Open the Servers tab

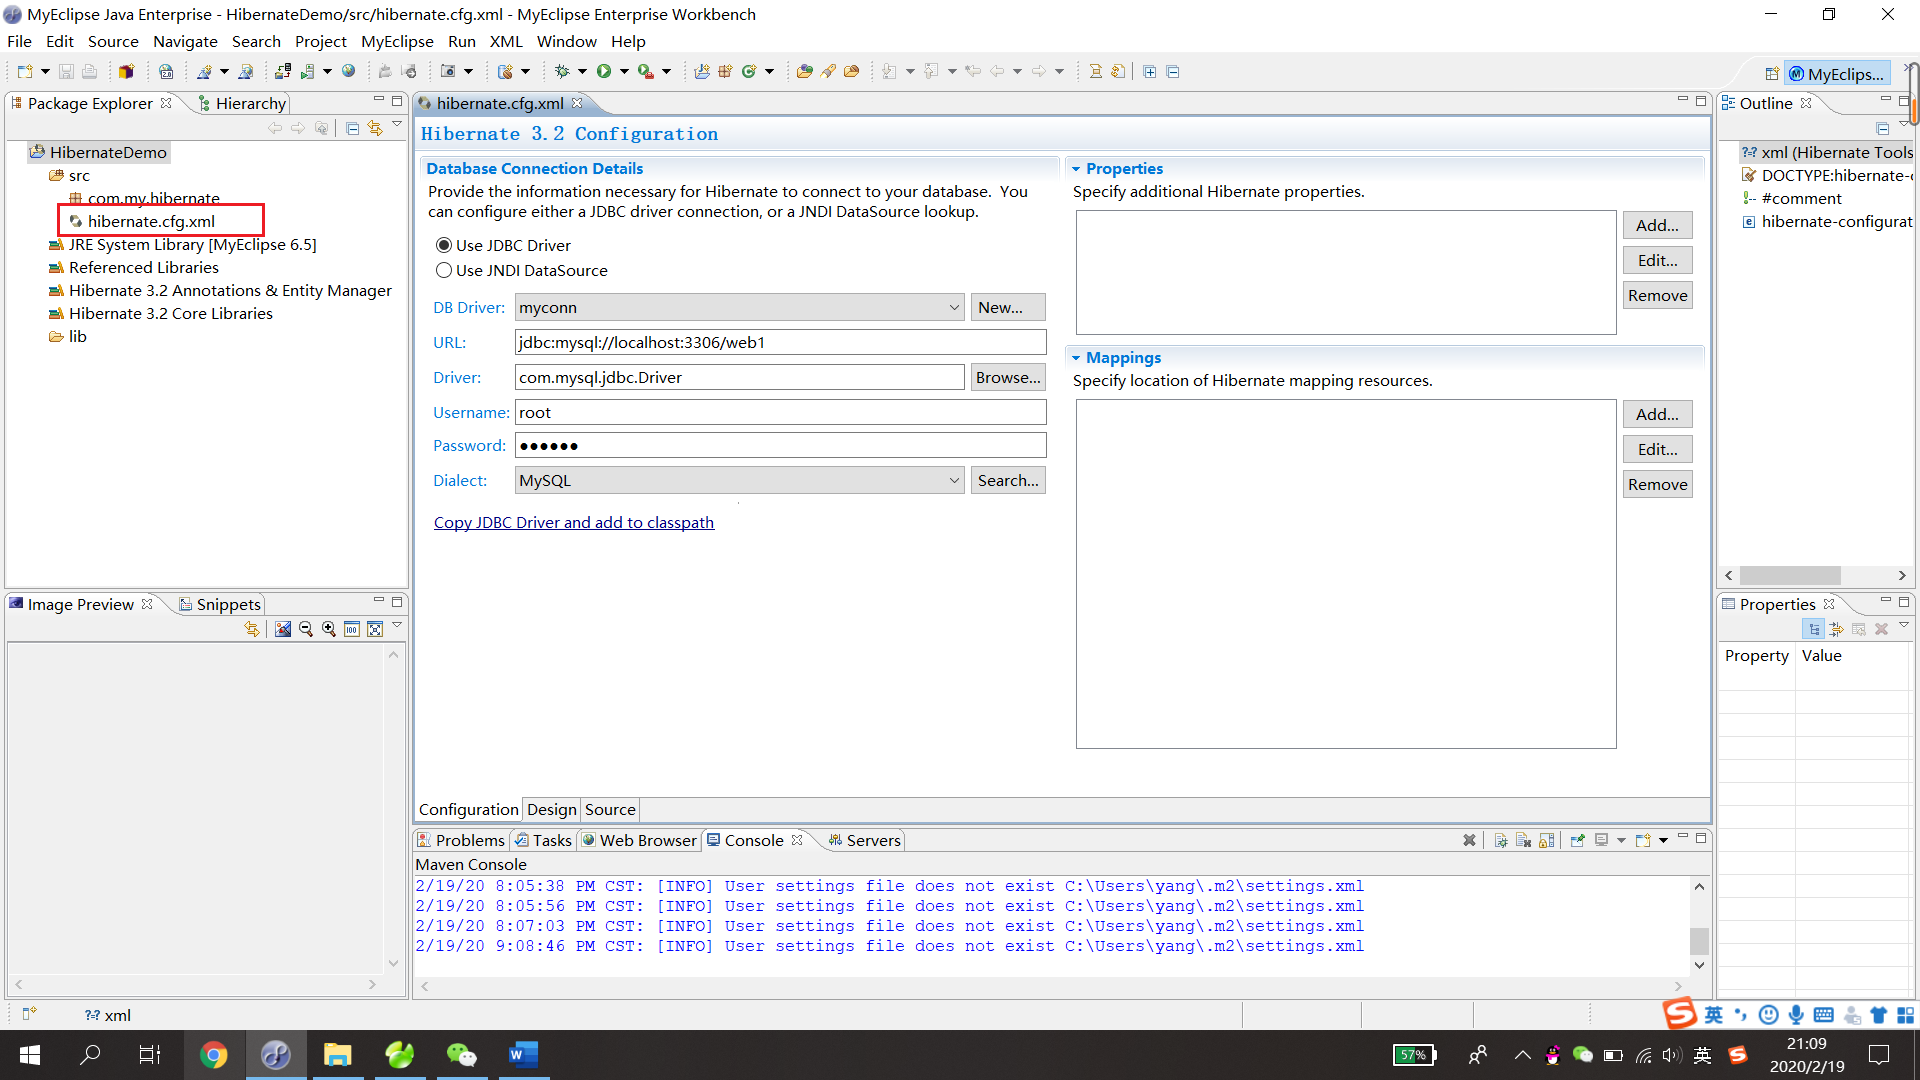click(865, 840)
